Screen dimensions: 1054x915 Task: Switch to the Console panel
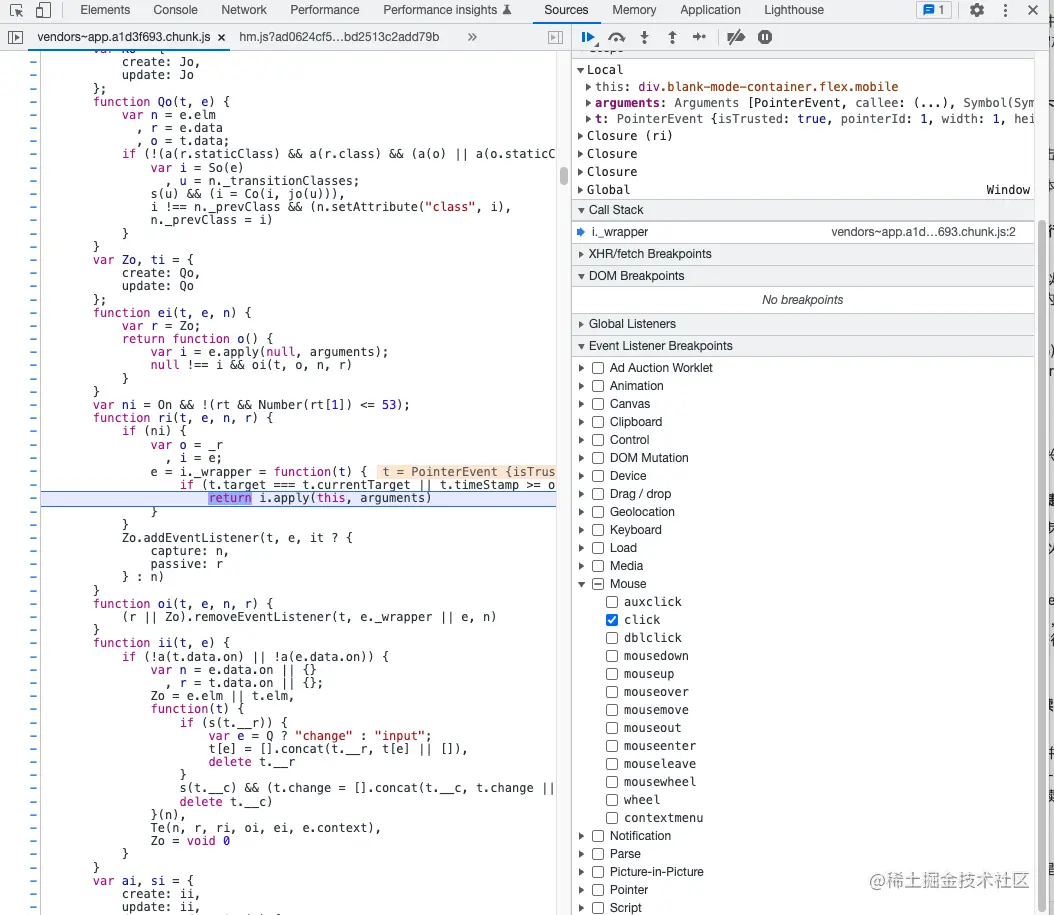point(175,10)
